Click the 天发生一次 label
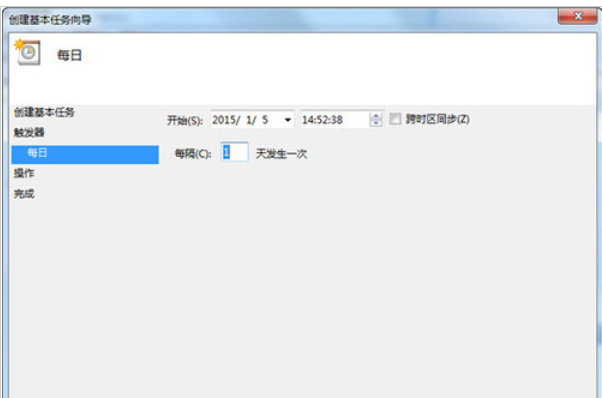 pyautogui.click(x=281, y=154)
